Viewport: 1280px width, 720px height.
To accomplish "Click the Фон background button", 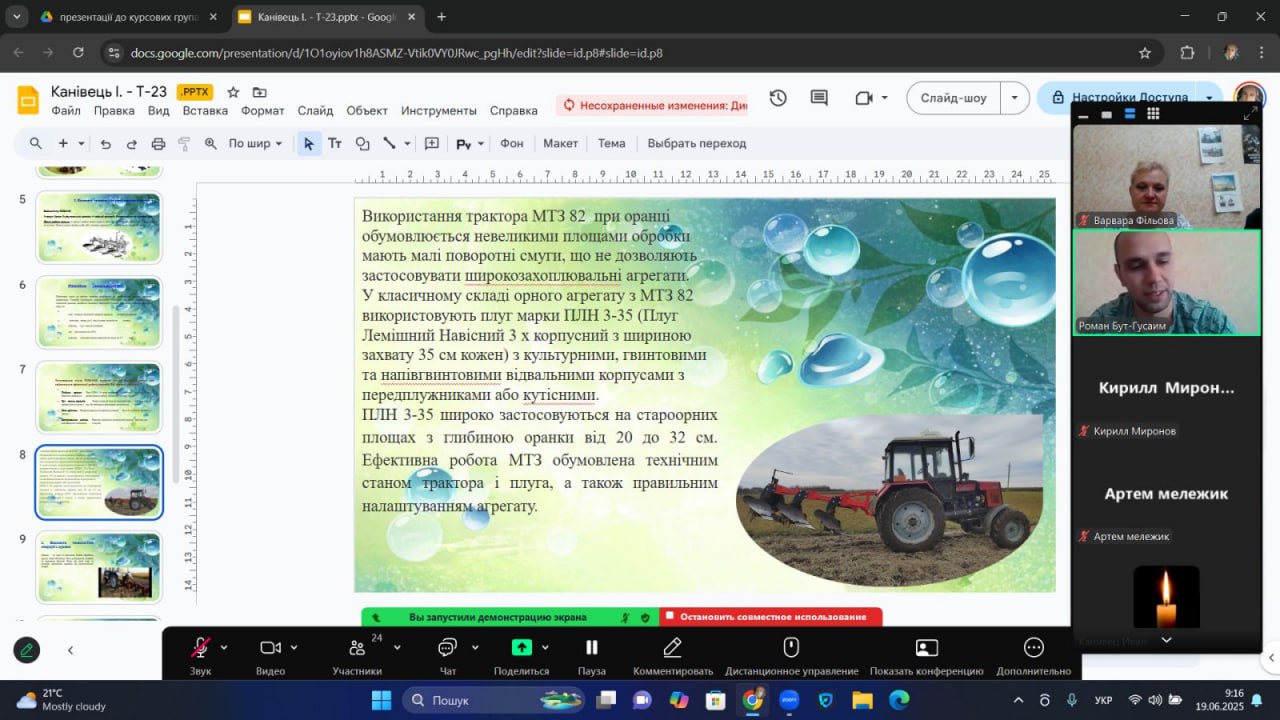I will (511, 143).
